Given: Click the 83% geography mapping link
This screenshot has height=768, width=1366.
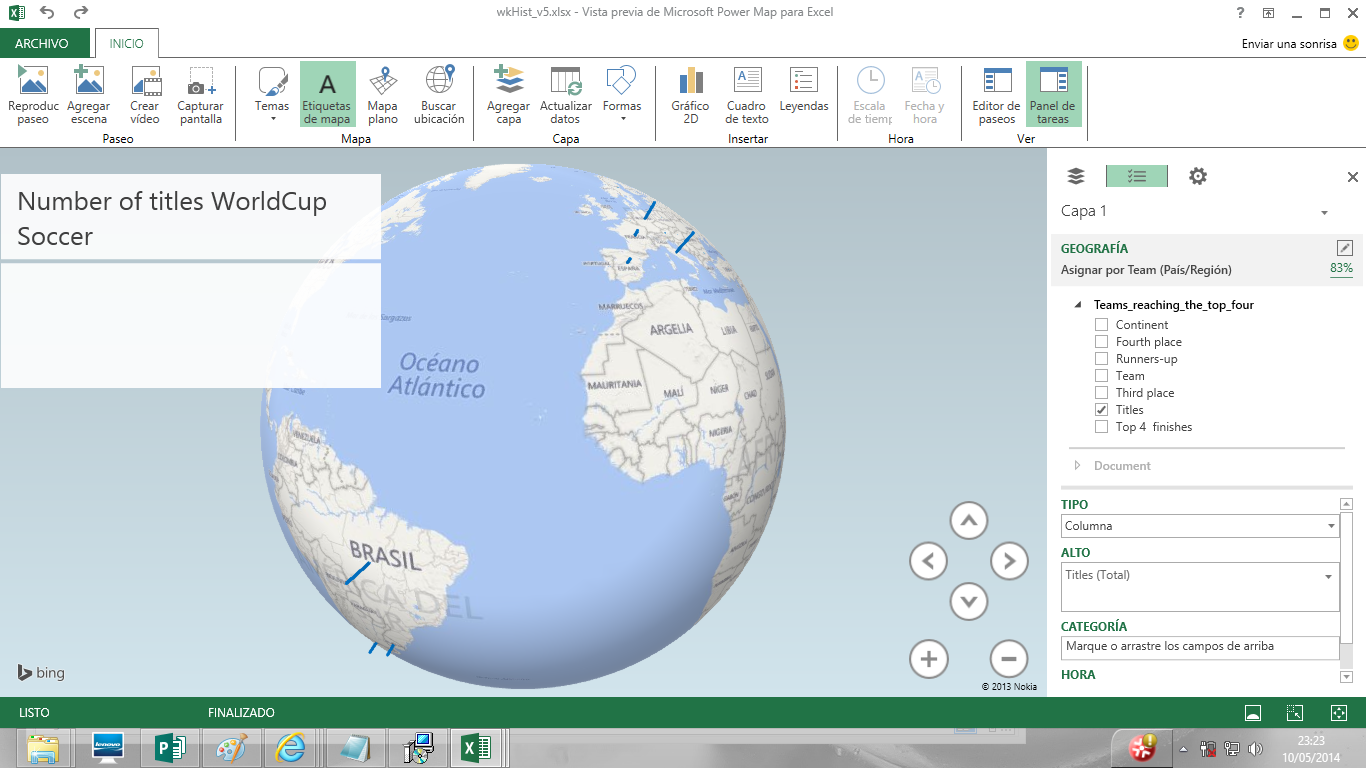Looking at the screenshot, I should 1341,268.
